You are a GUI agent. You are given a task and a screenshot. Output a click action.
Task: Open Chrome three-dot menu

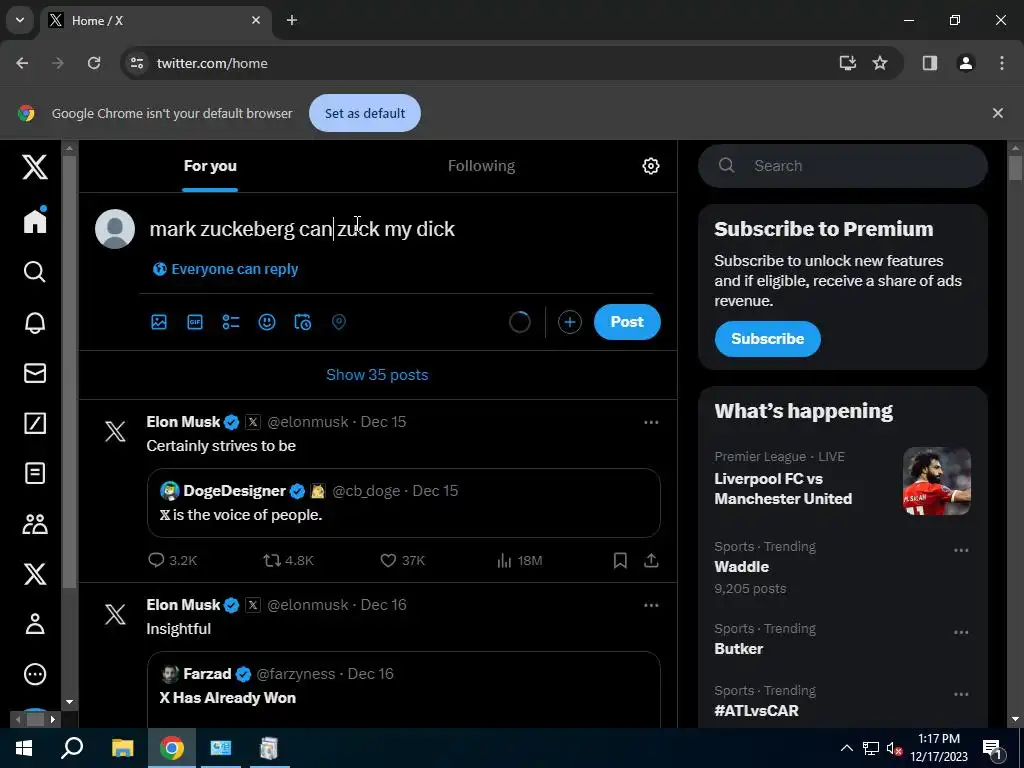pyautogui.click(x=1001, y=63)
